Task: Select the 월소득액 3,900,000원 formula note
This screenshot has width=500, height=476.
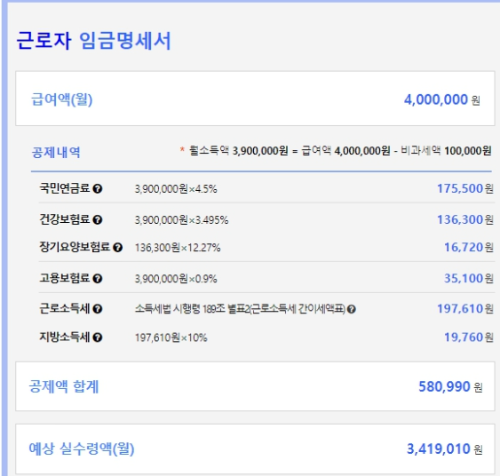Action: pos(335,151)
